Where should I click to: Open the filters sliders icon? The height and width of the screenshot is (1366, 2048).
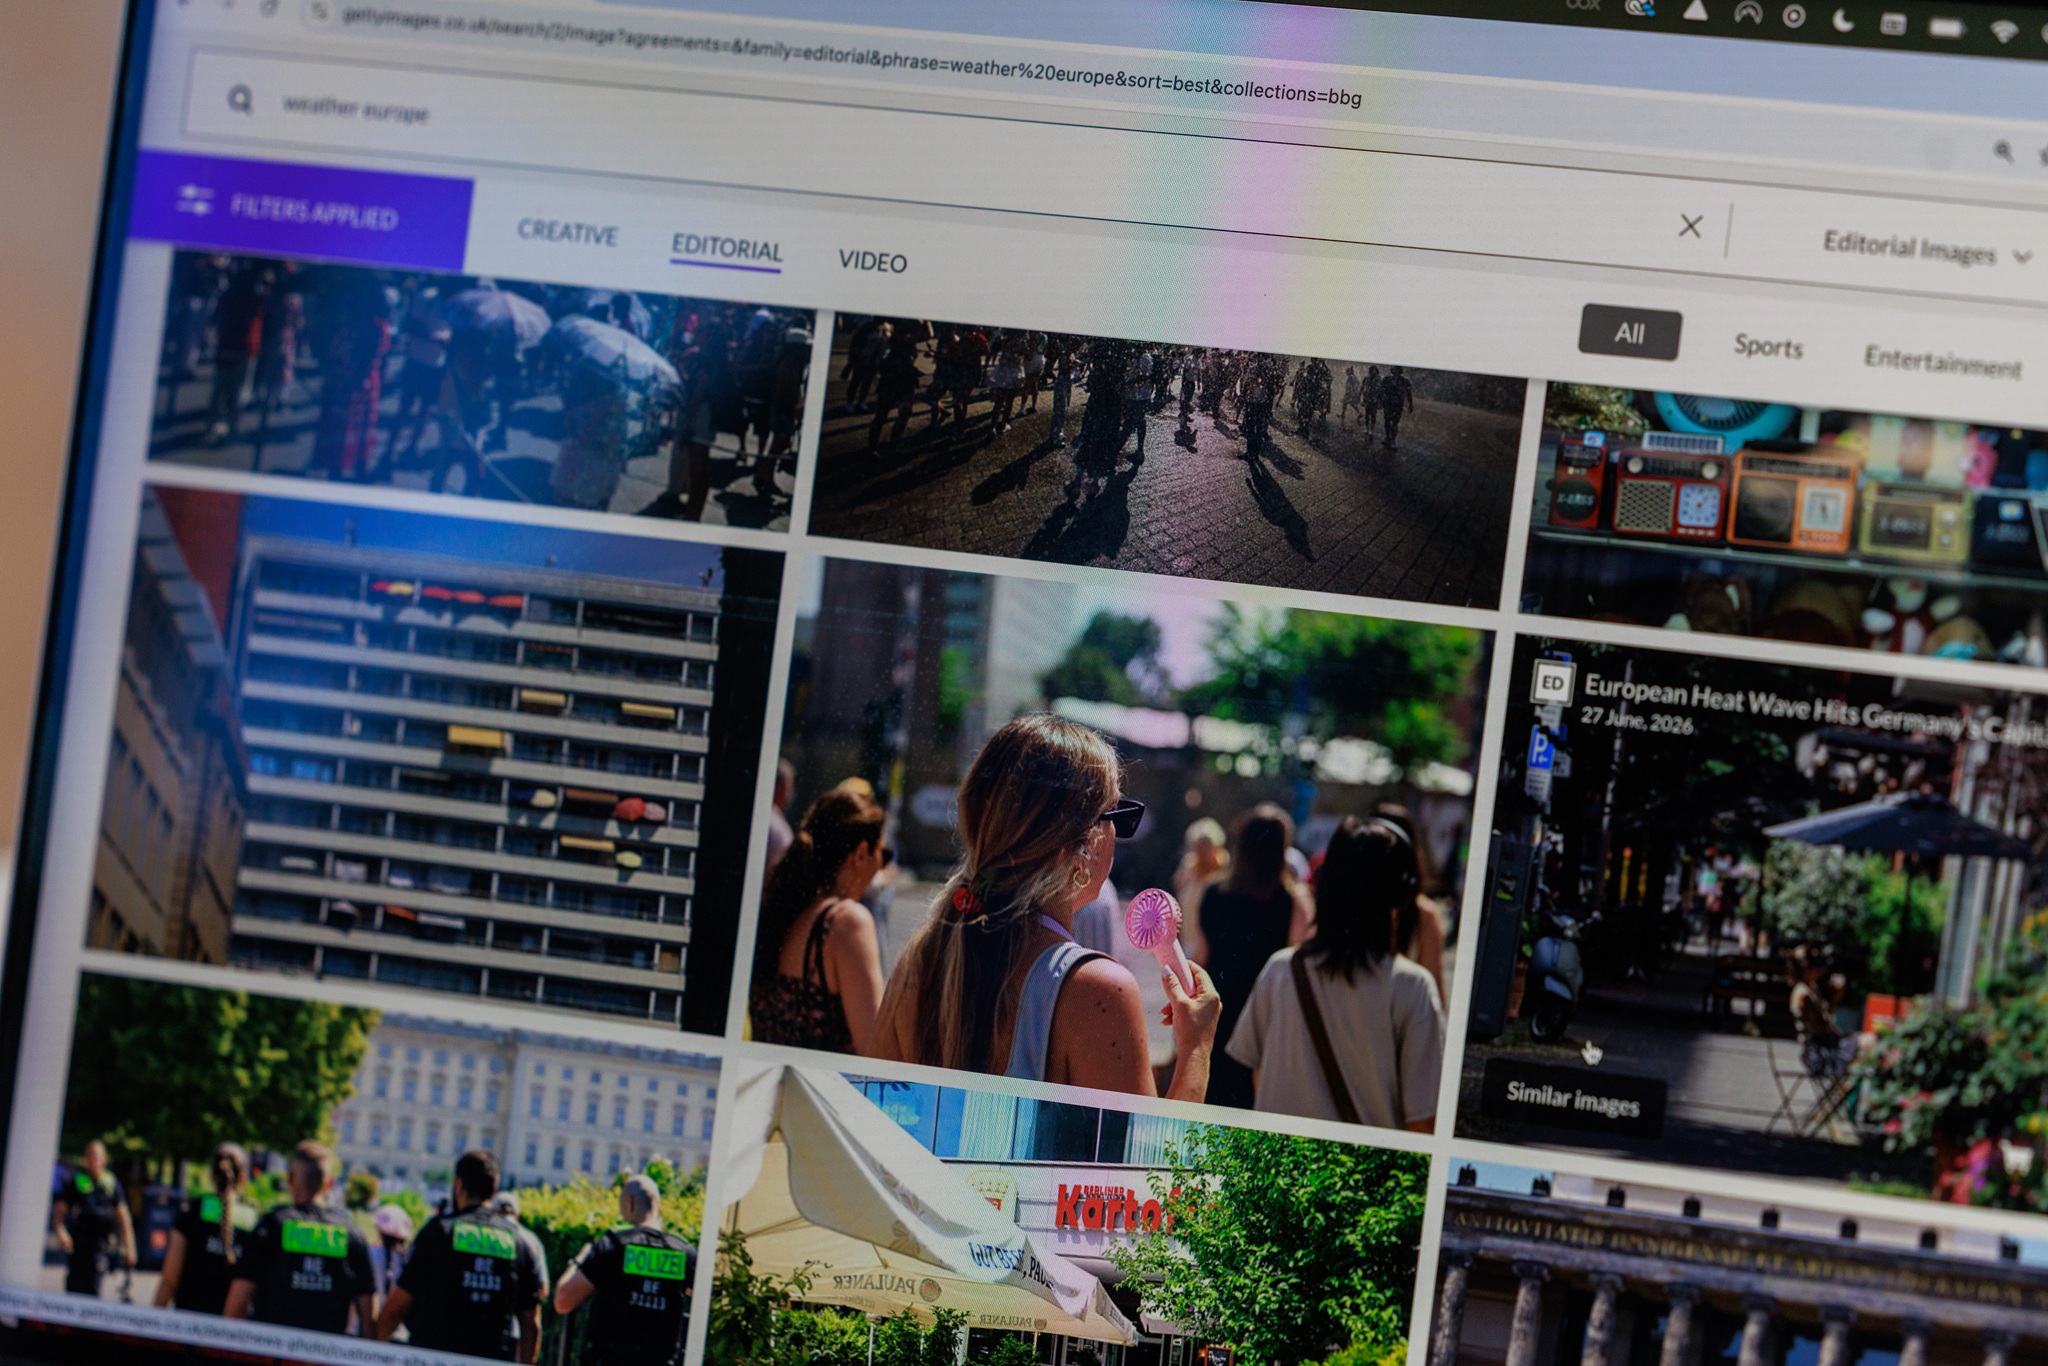[194, 200]
